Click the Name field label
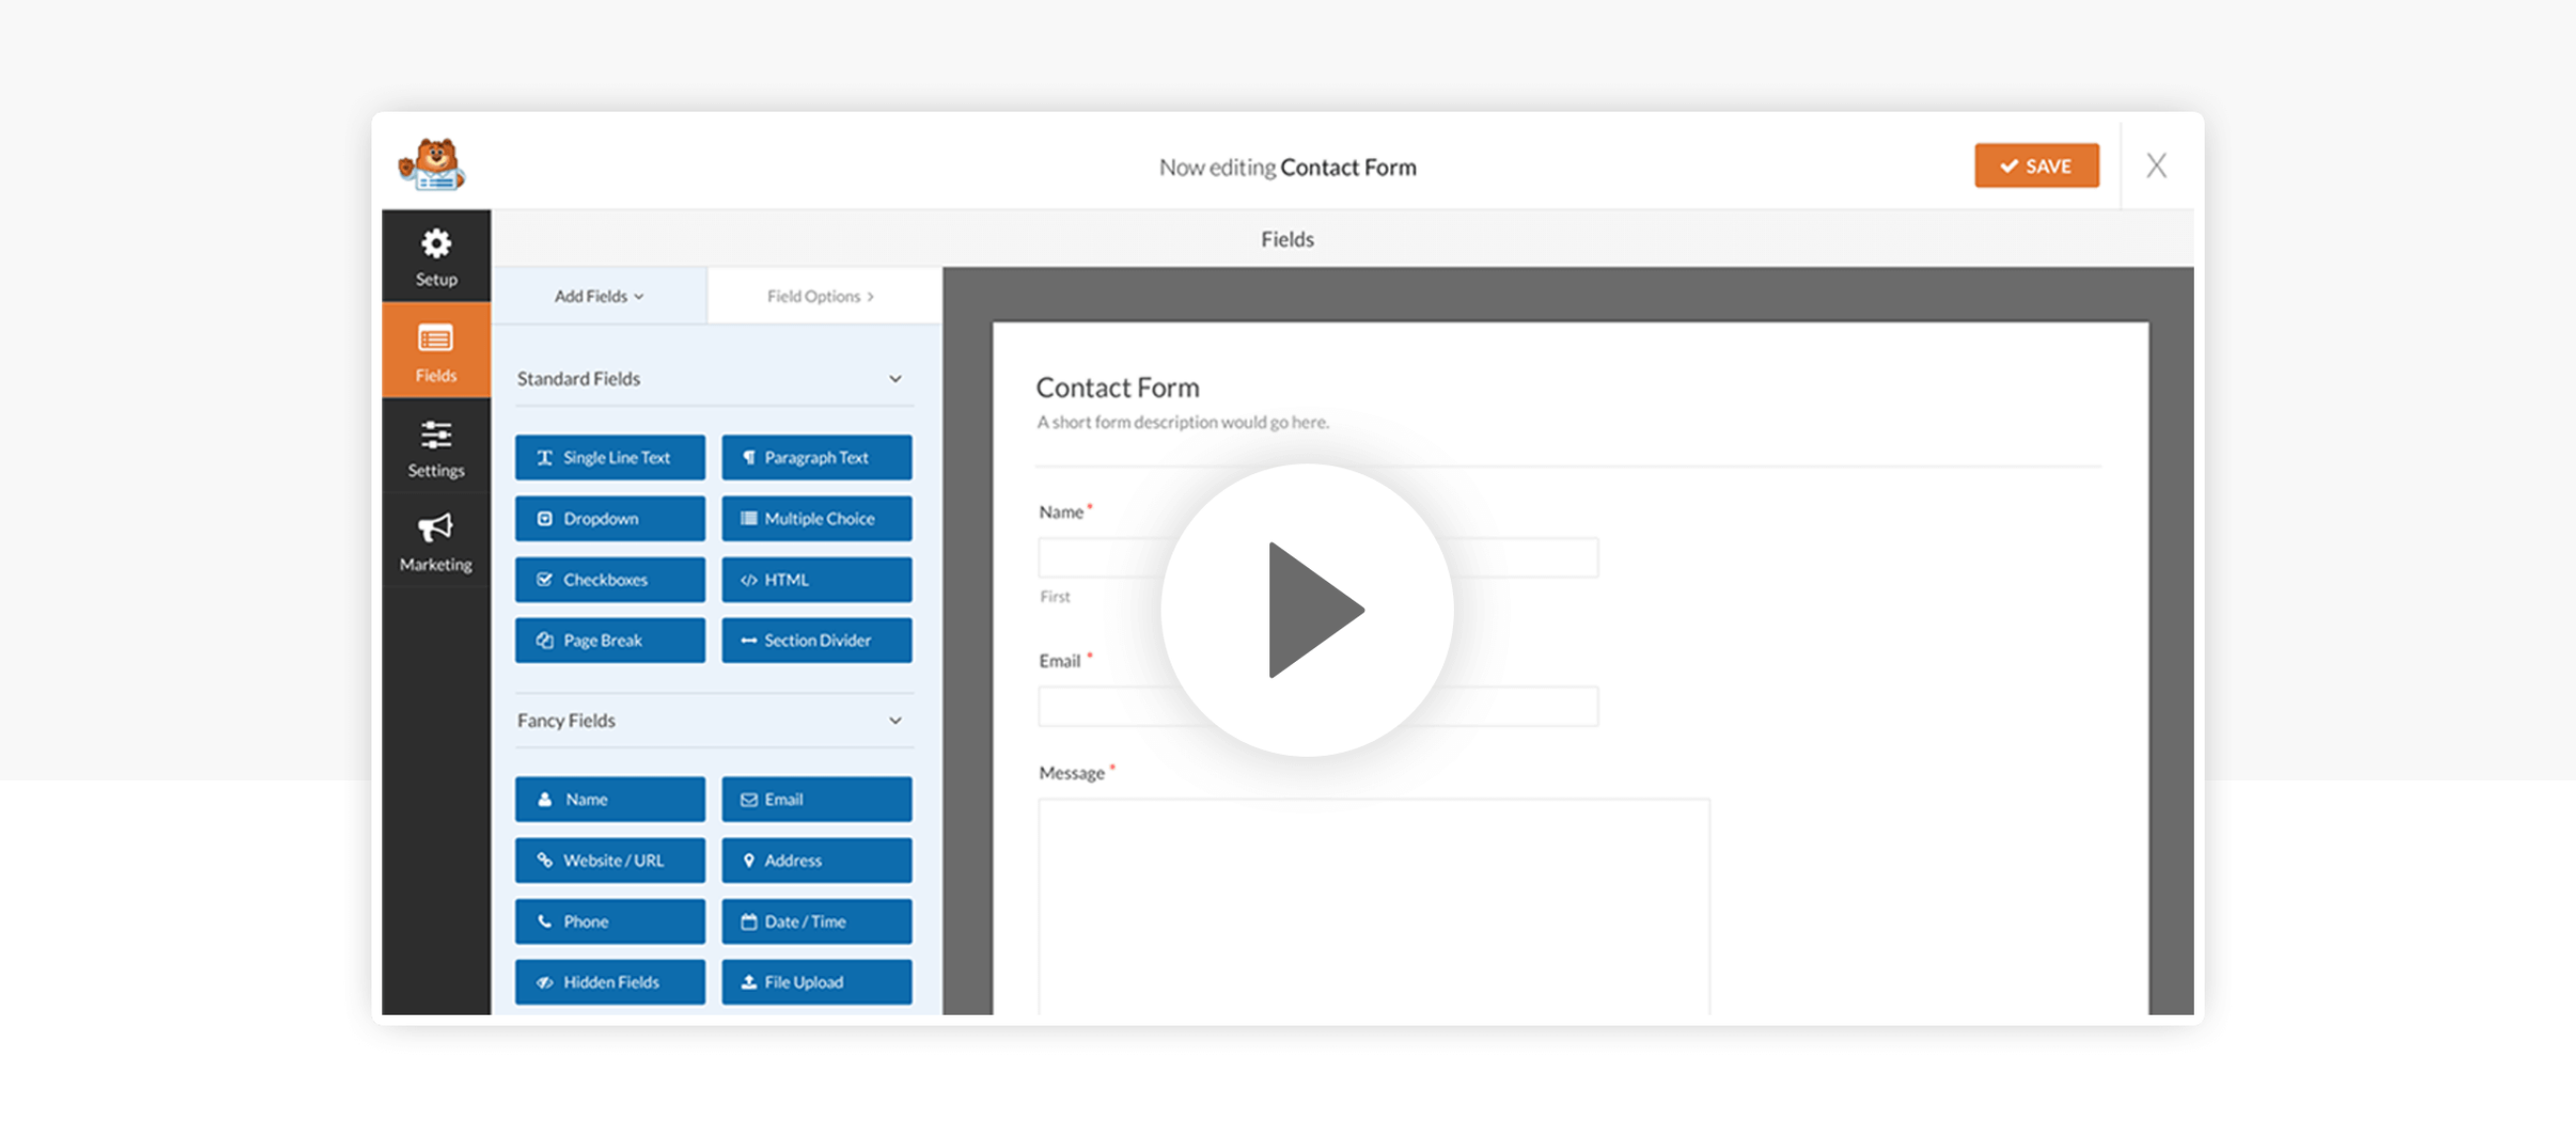The image size is (2576, 1148). (1061, 512)
